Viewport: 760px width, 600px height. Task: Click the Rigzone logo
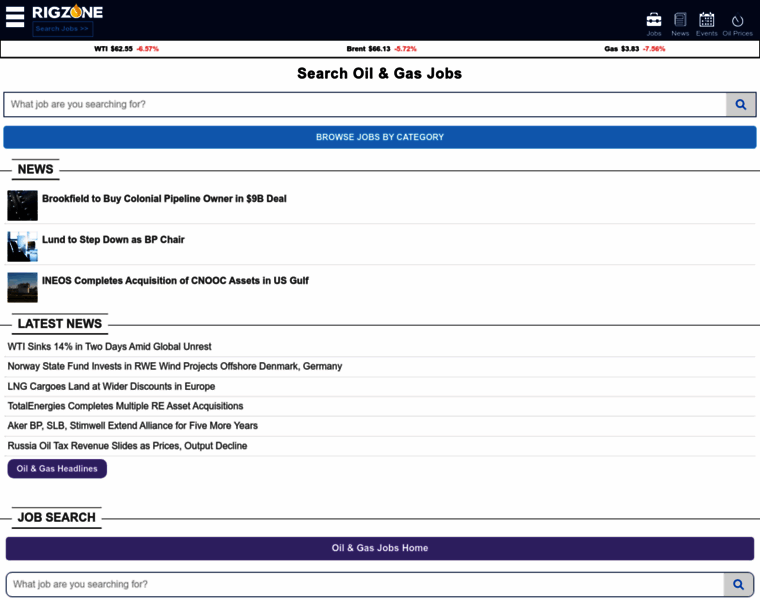(x=67, y=12)
